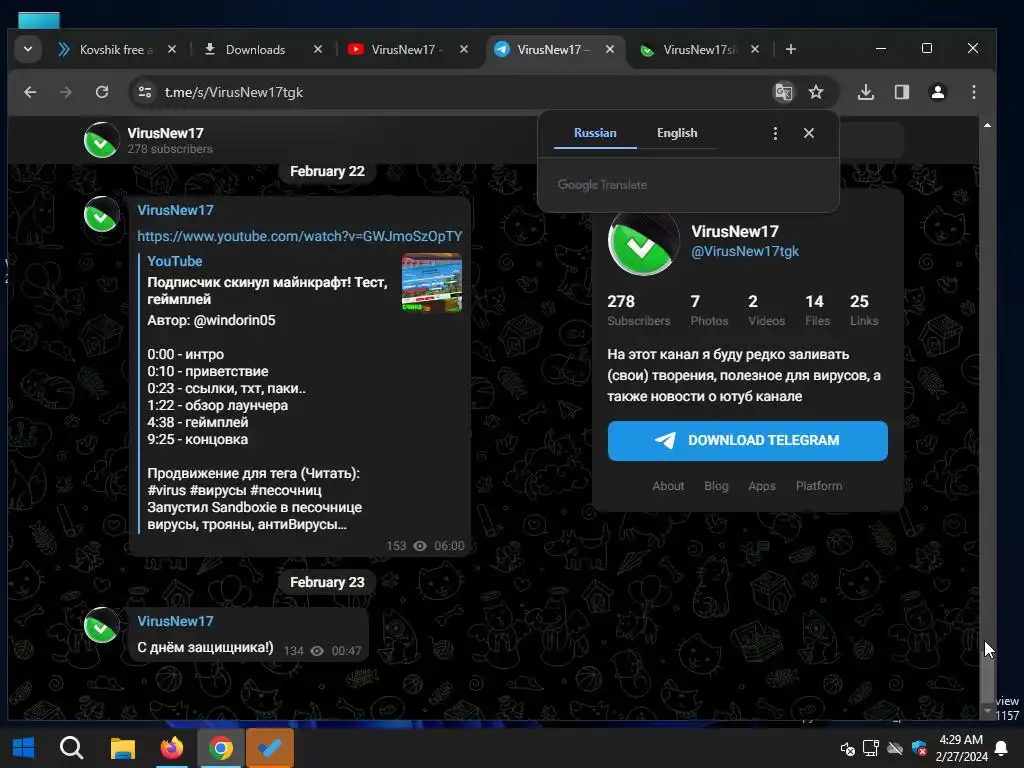The image size is (1024, 768).
Task: Open Chrome from the taskbar
Action: pyautogui.click(x=221, y=748)
